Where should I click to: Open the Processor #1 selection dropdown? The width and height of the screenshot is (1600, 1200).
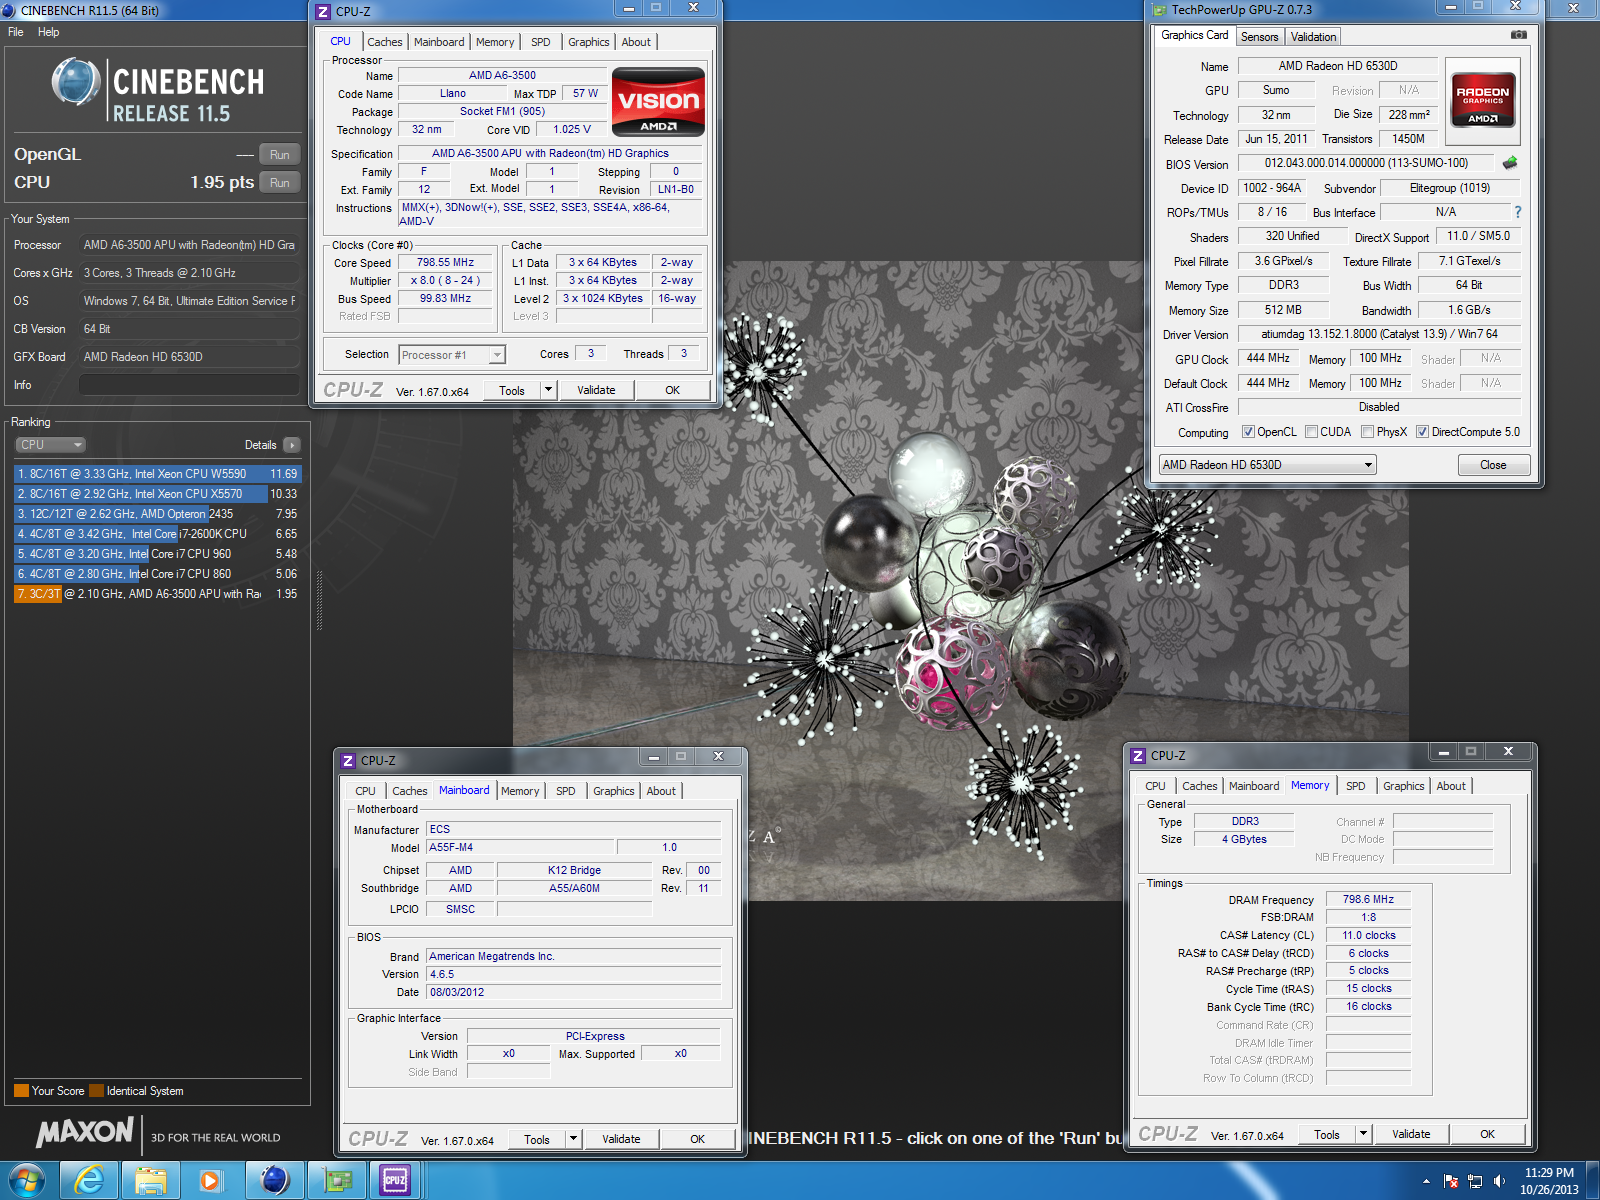coord(452,355)
